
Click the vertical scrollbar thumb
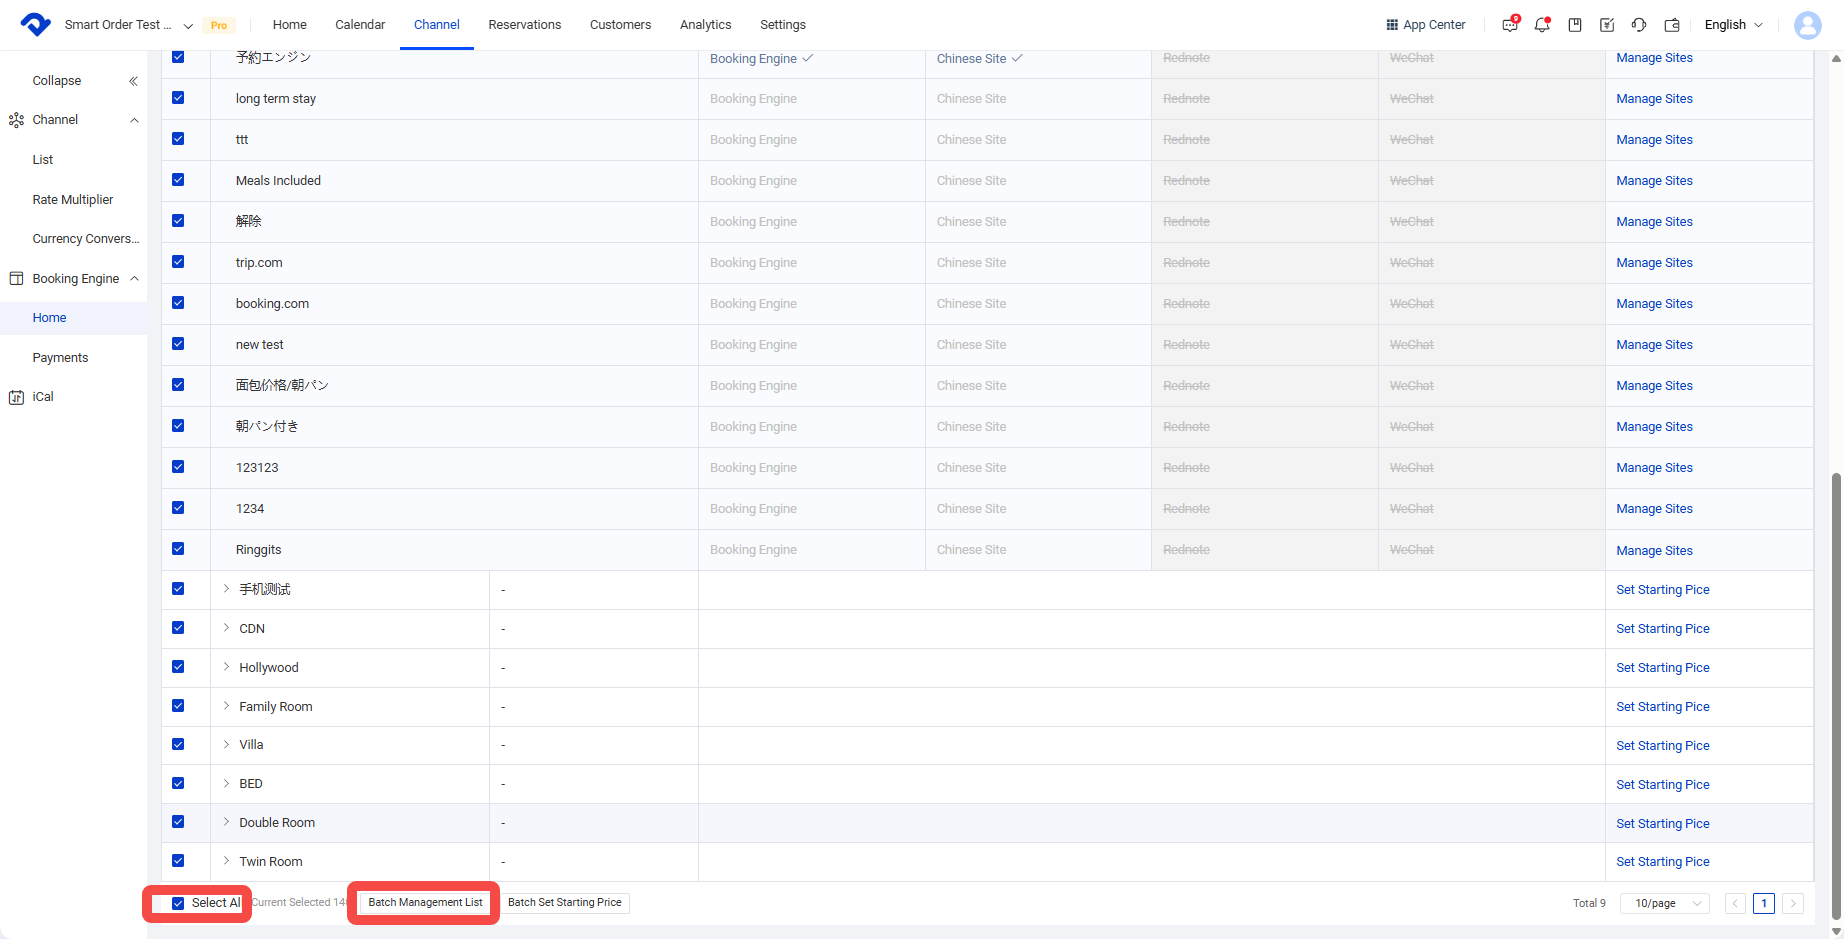(1836, 695)
